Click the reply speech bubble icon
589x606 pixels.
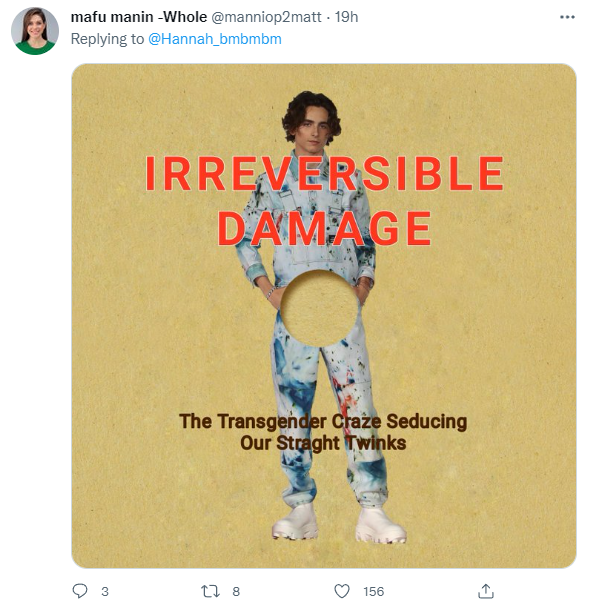[80, 591]
